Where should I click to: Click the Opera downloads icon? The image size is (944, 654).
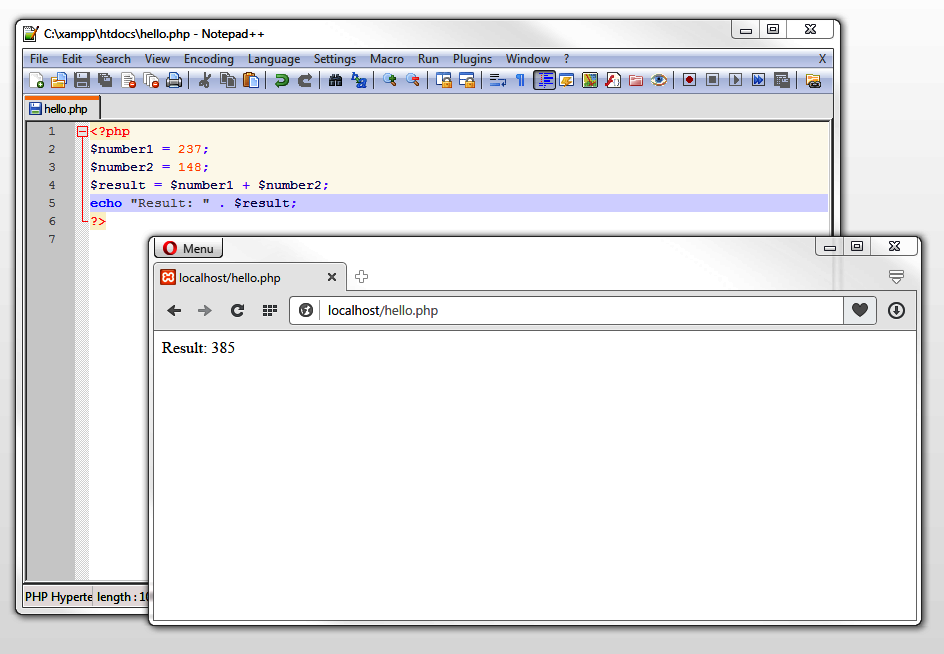[896, 311]
